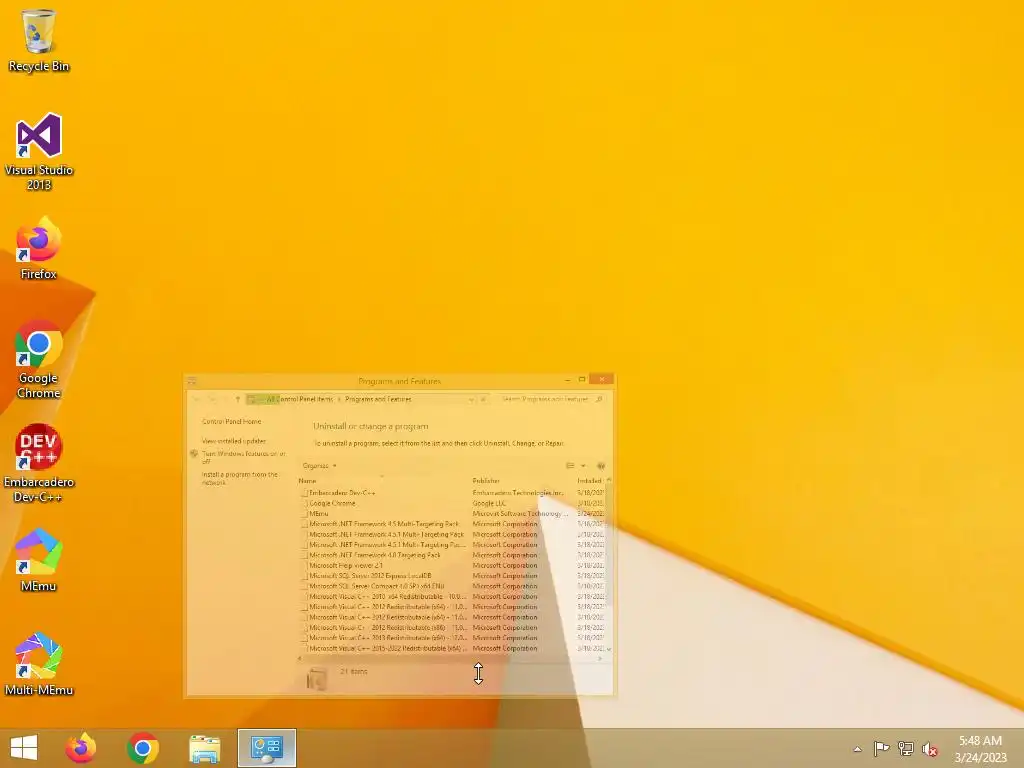
Task: Click the Windows Start button
Action: point(24,748)
